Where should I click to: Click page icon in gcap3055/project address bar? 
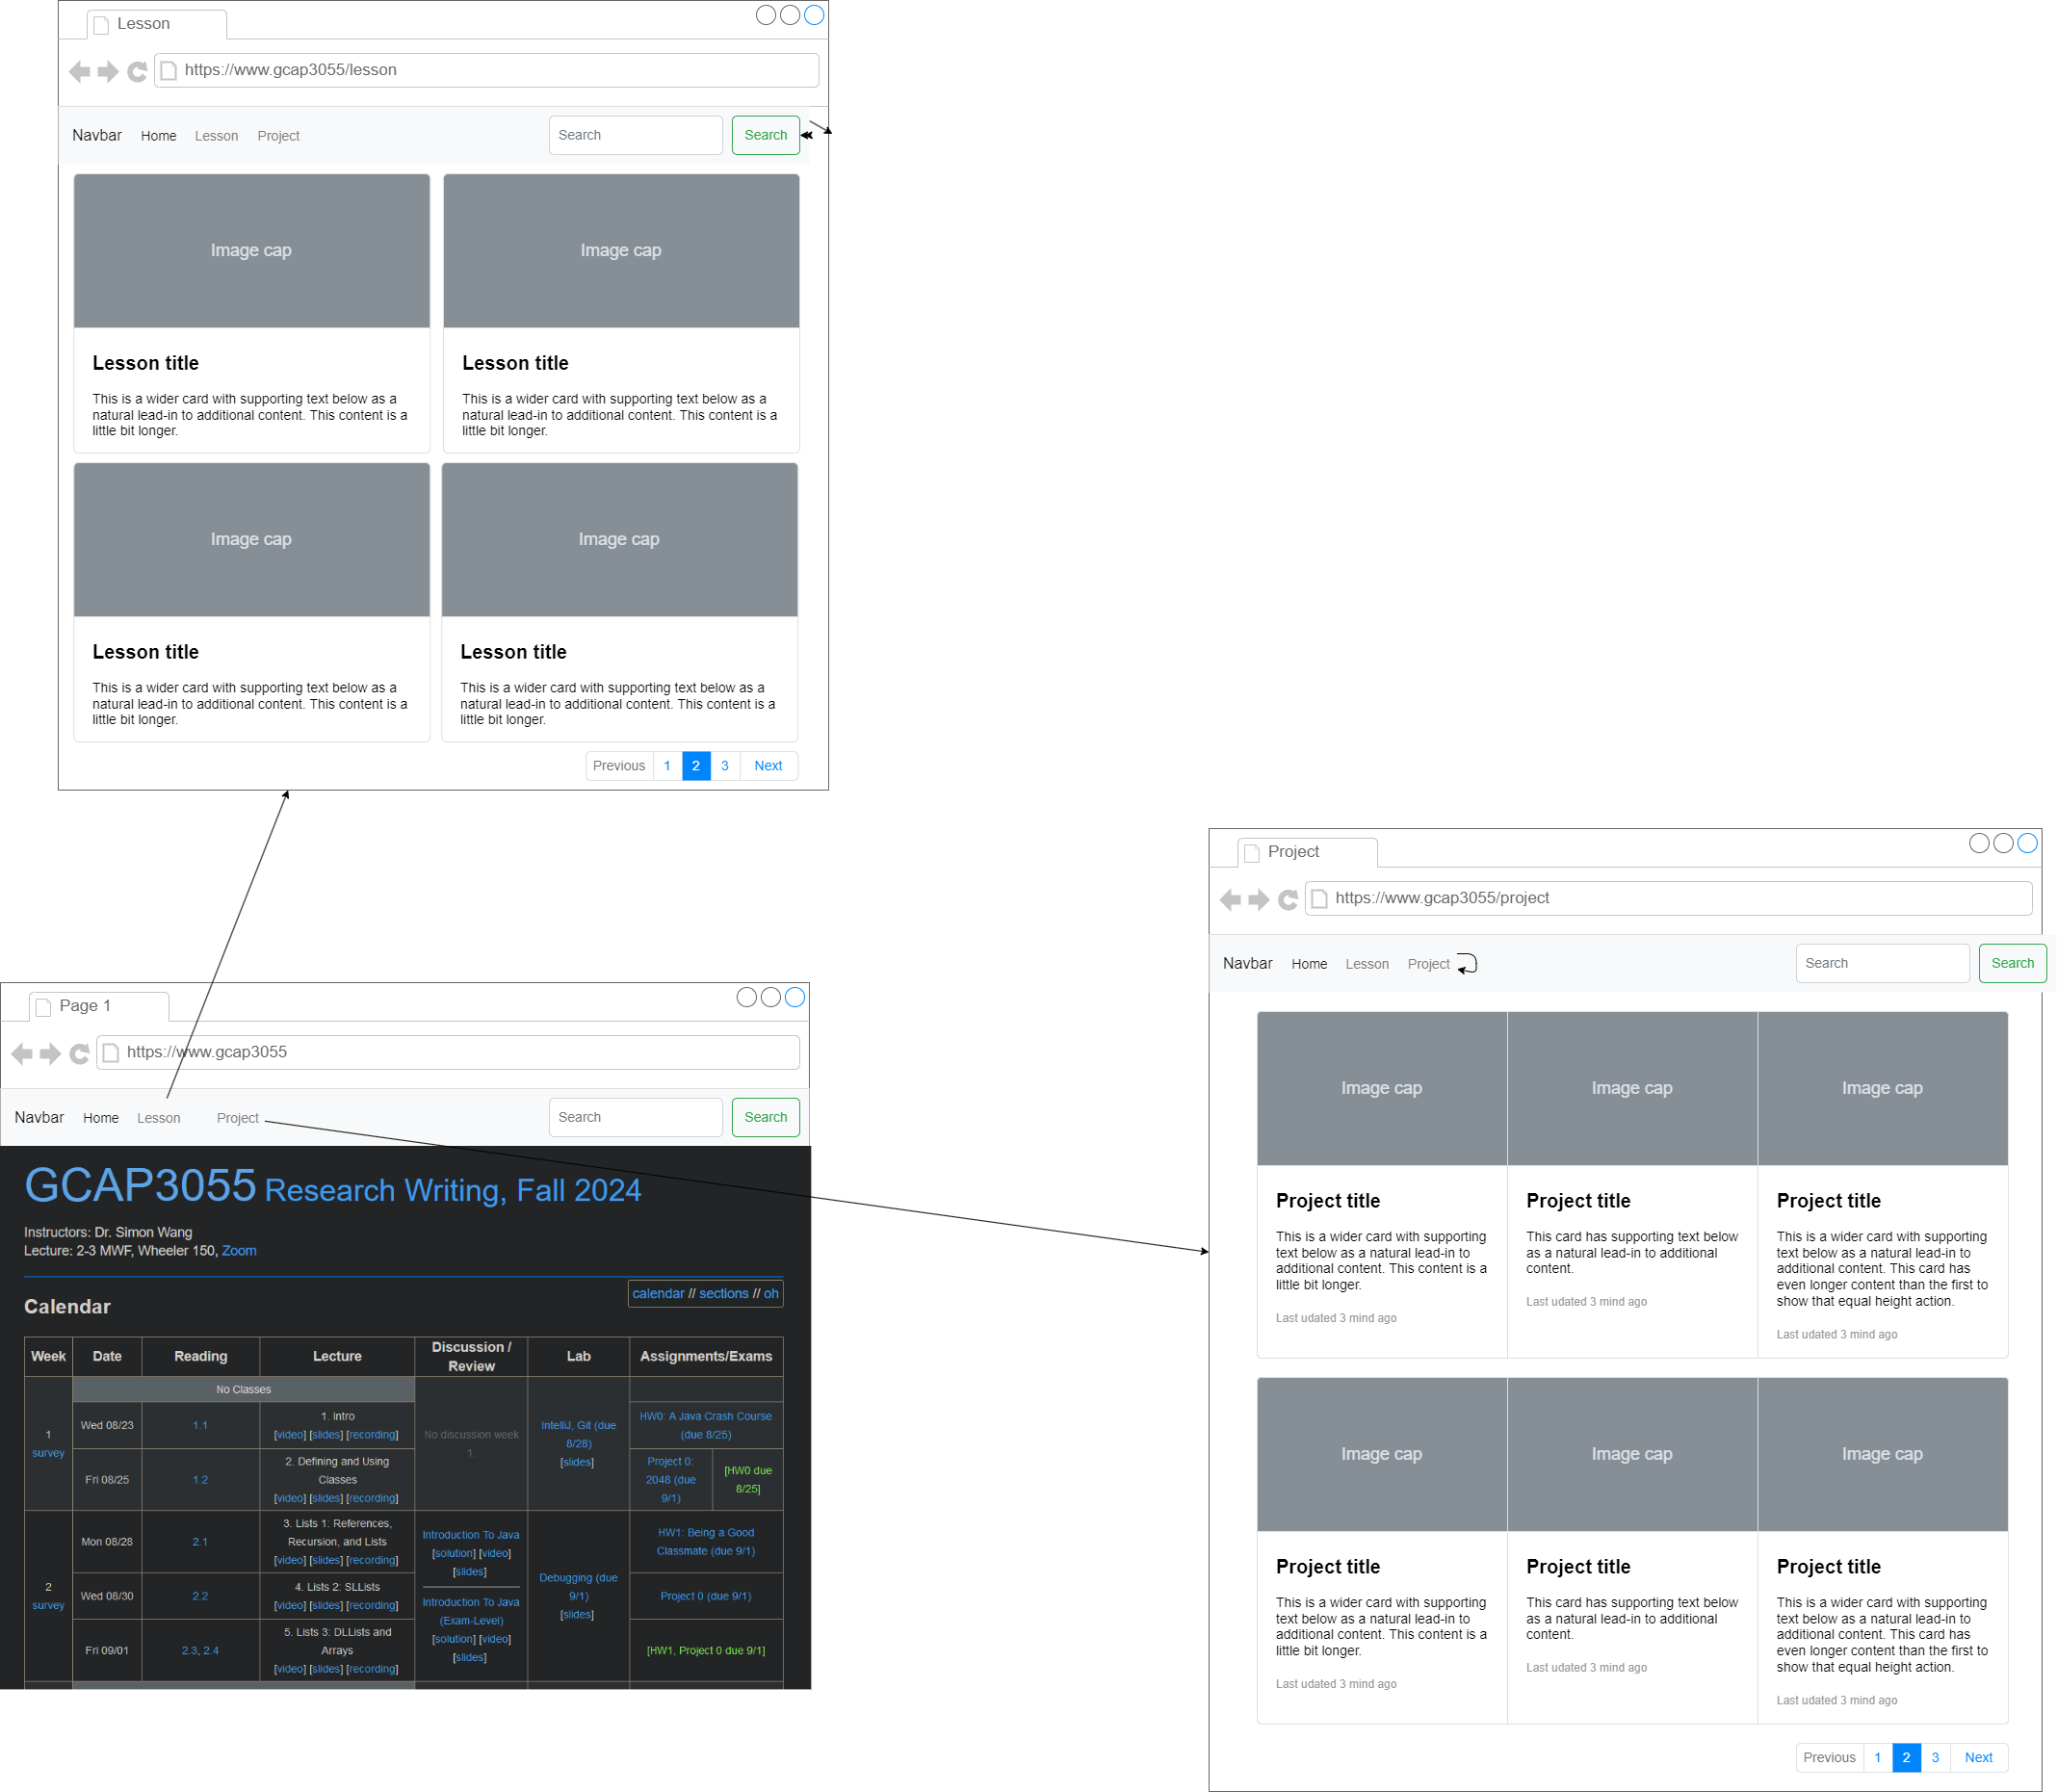pyautogui.click(x=1319, y=899)
